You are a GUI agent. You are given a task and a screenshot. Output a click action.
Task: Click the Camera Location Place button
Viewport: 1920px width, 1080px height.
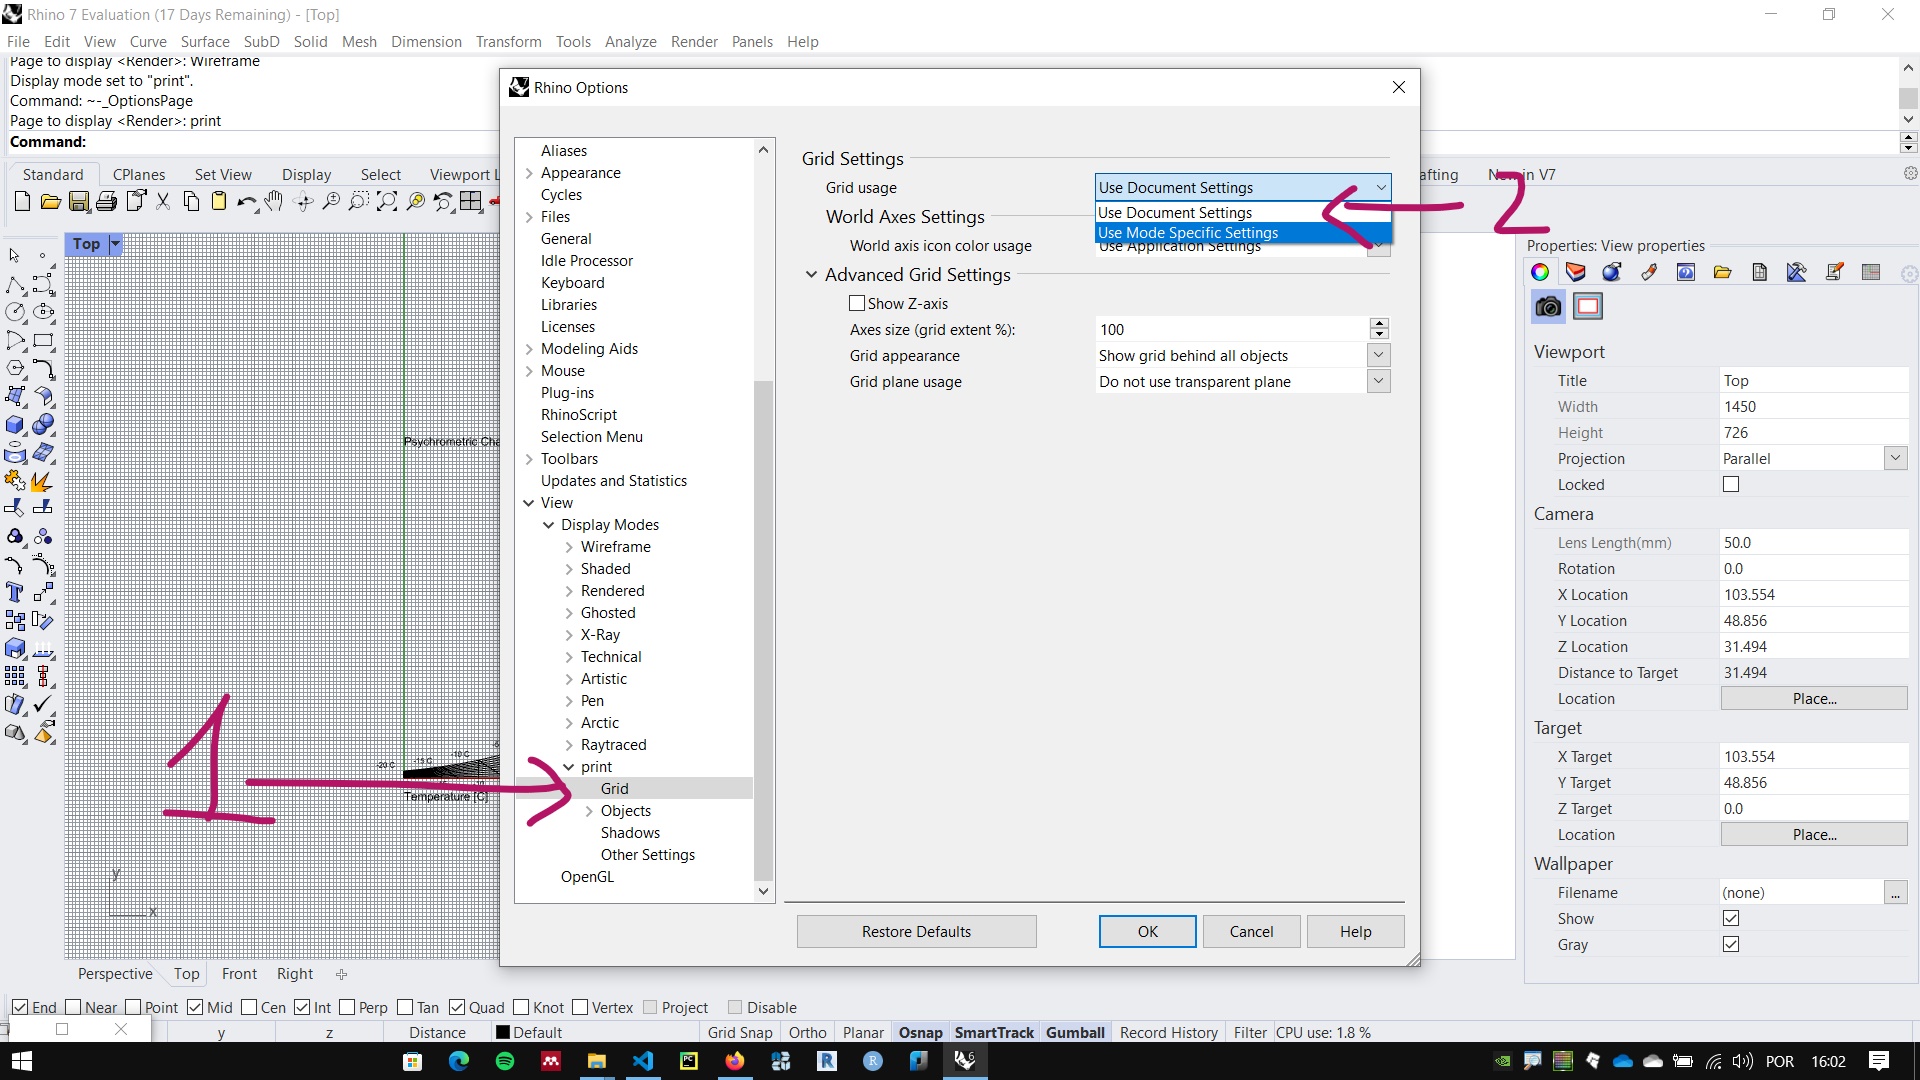(1814, 698)
